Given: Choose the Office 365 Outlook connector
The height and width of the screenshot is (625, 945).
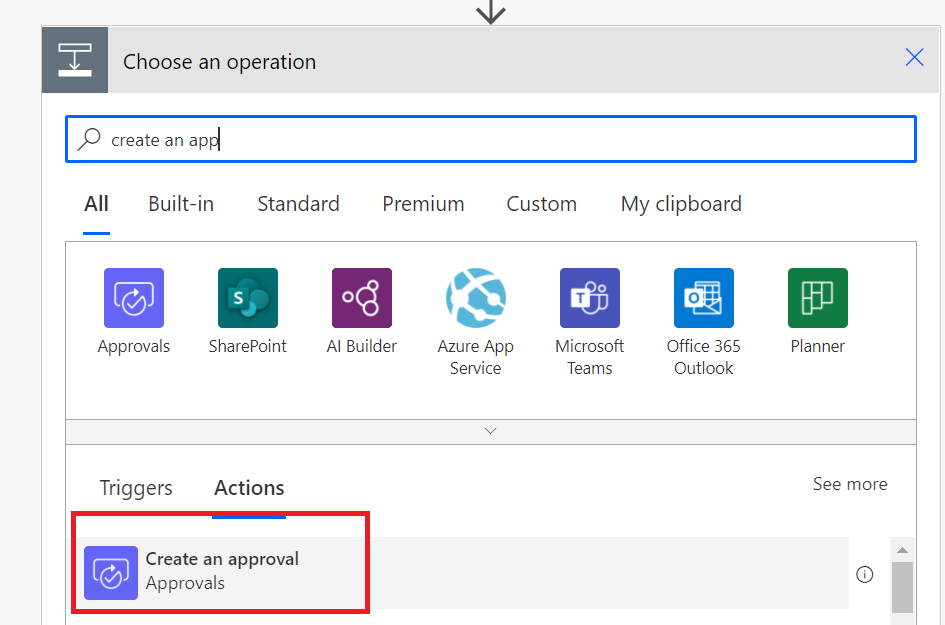Looking at the screenshot, I should (x=704, y=298).
